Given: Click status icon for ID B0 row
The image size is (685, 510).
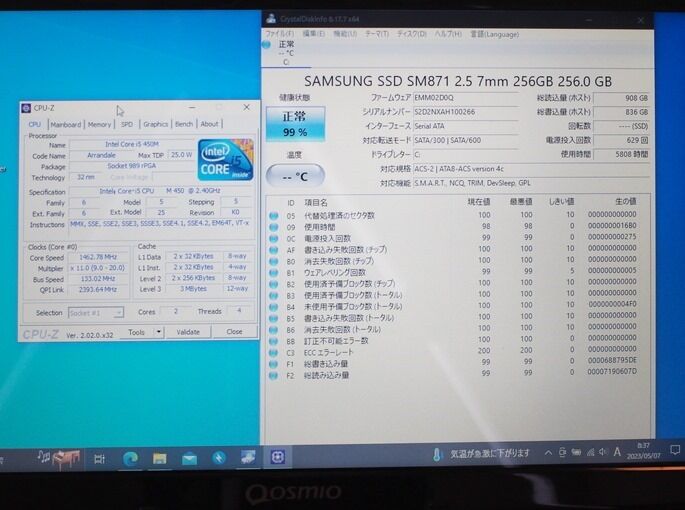Looking at the screenshot, I should (273, 261).
